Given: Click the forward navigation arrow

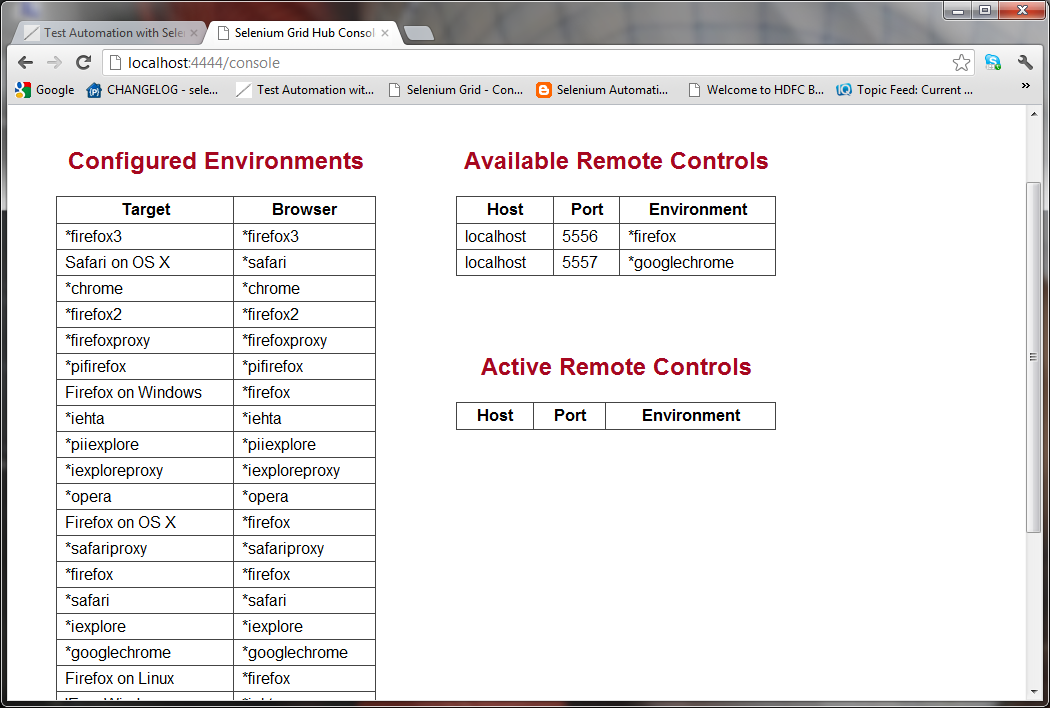Looking at the screenshot, I should 53,62.
